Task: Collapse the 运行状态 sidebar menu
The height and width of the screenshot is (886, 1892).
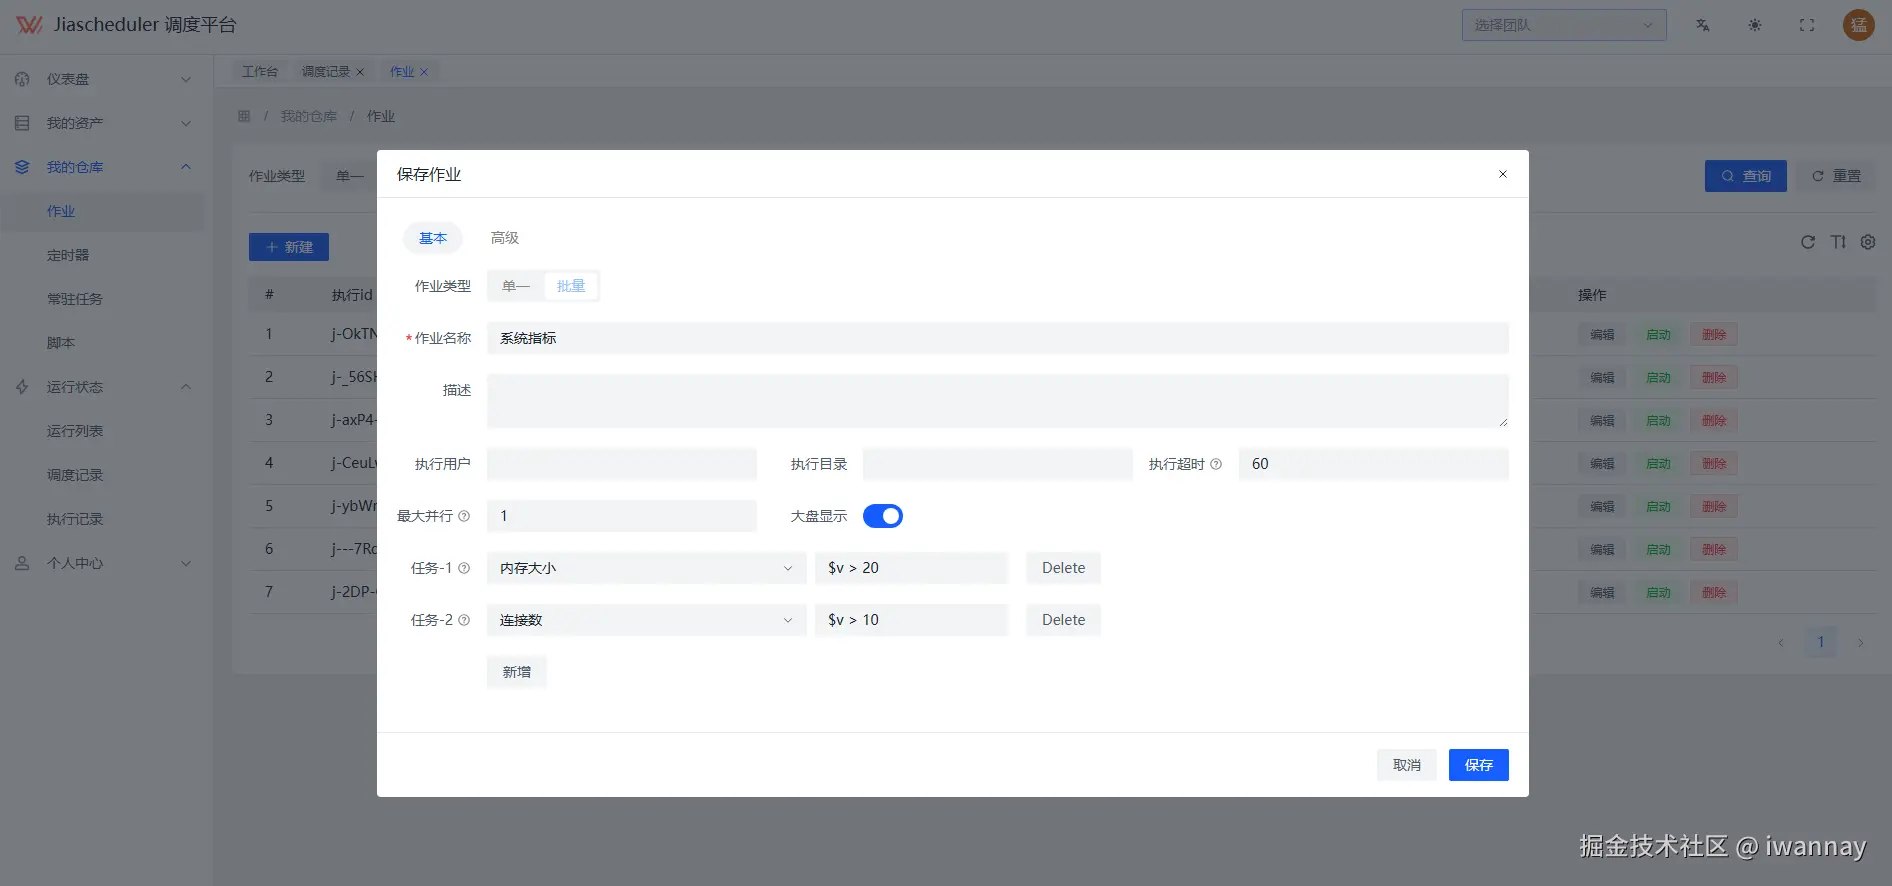Action: pos(104,387)
